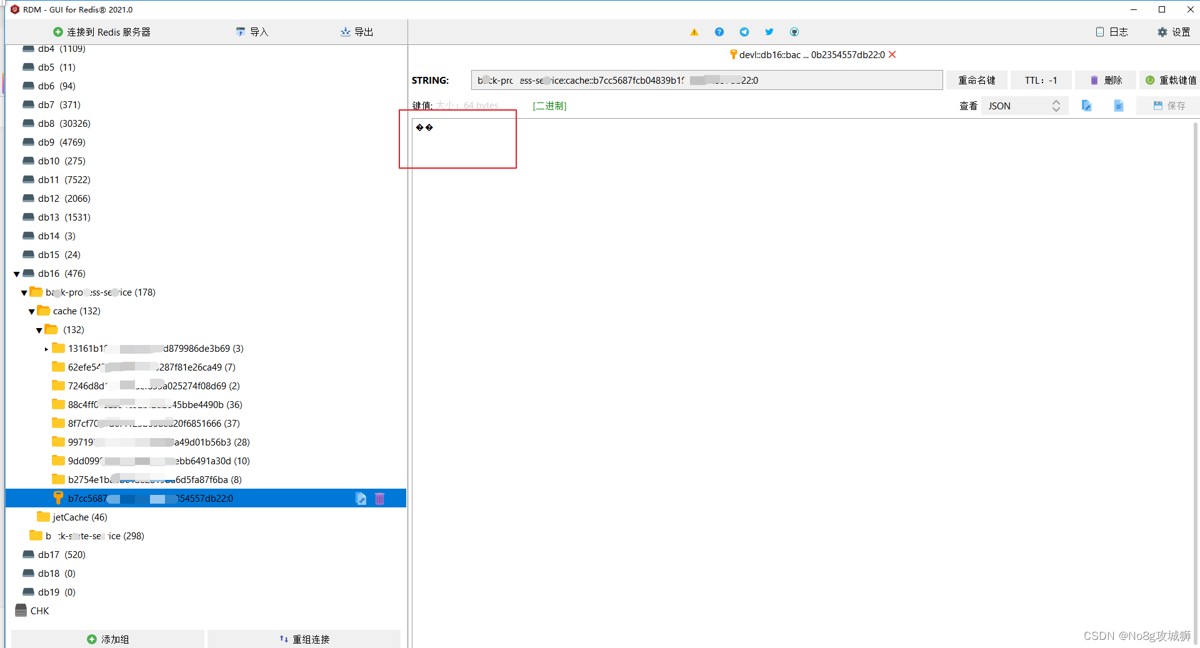Select folder ending a025274f08d69 (2)
Viewport: 1200px width, 648px height.
[x=146, y=386]
